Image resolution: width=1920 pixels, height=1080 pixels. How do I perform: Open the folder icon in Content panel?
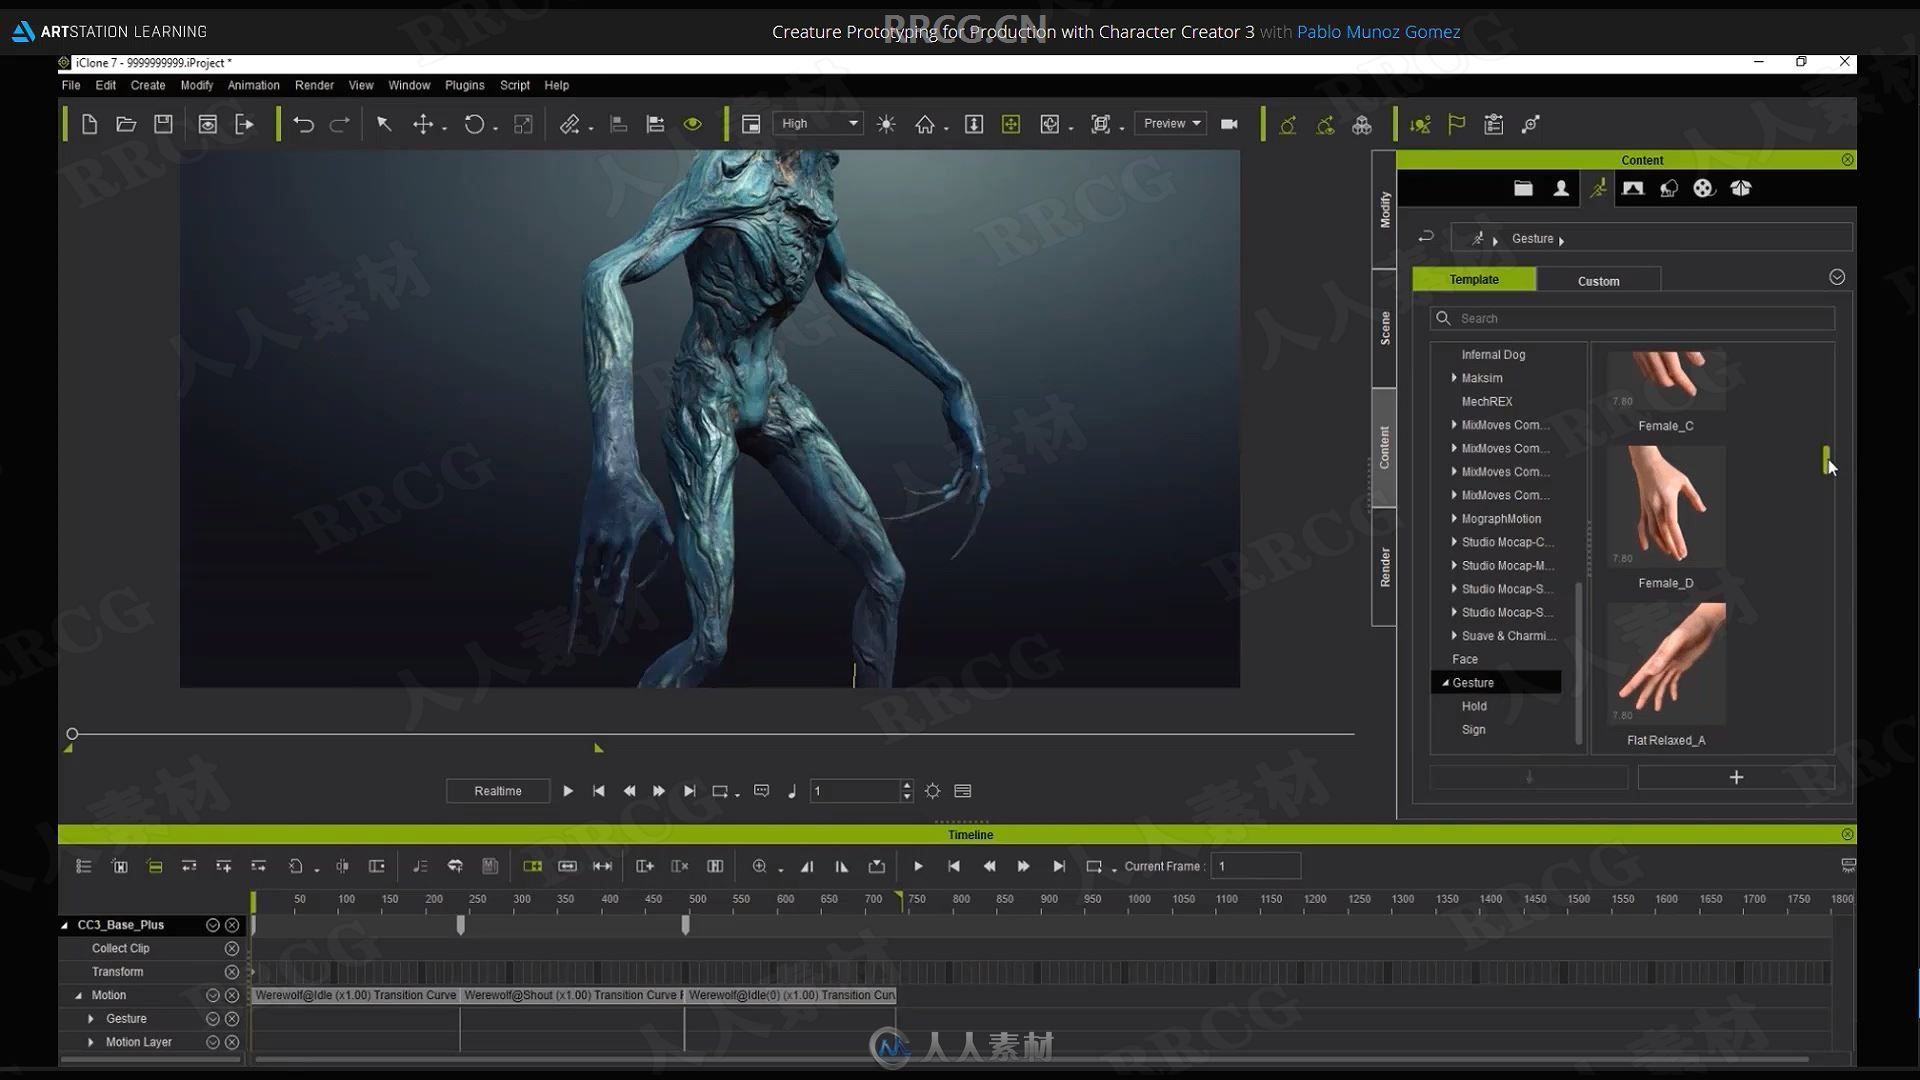tap(1523, 188)
